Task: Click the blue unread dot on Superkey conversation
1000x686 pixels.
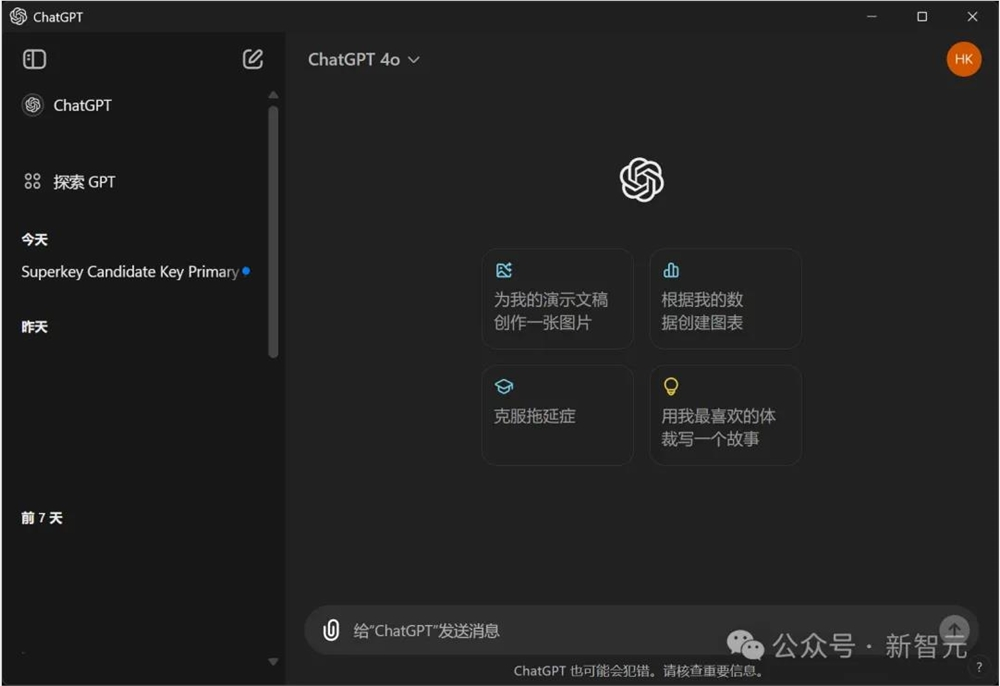Action: (245, 271)
